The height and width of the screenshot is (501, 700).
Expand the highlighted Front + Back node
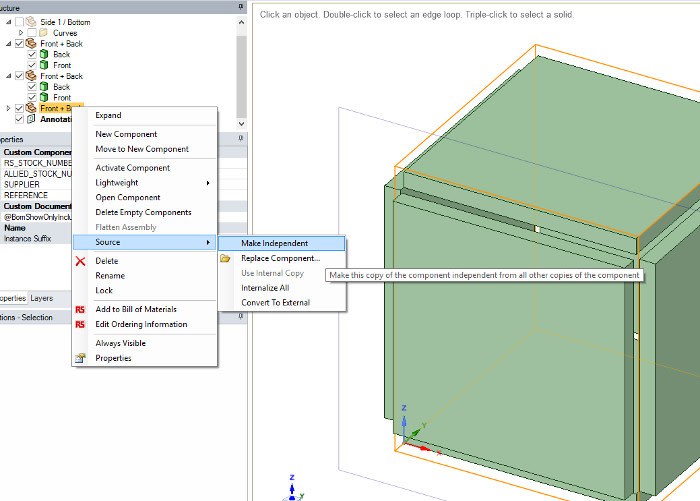pyautogui.click(x=8, y=108)
